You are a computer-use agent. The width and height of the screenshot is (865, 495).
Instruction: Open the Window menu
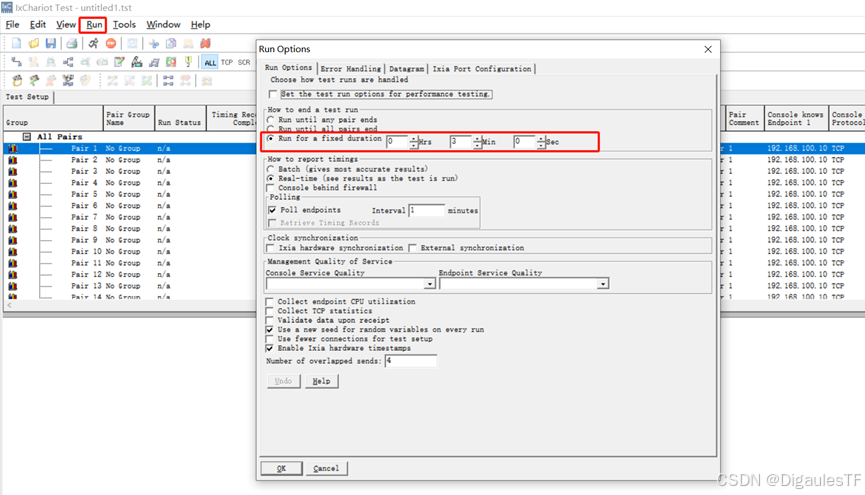coord(163,25)
